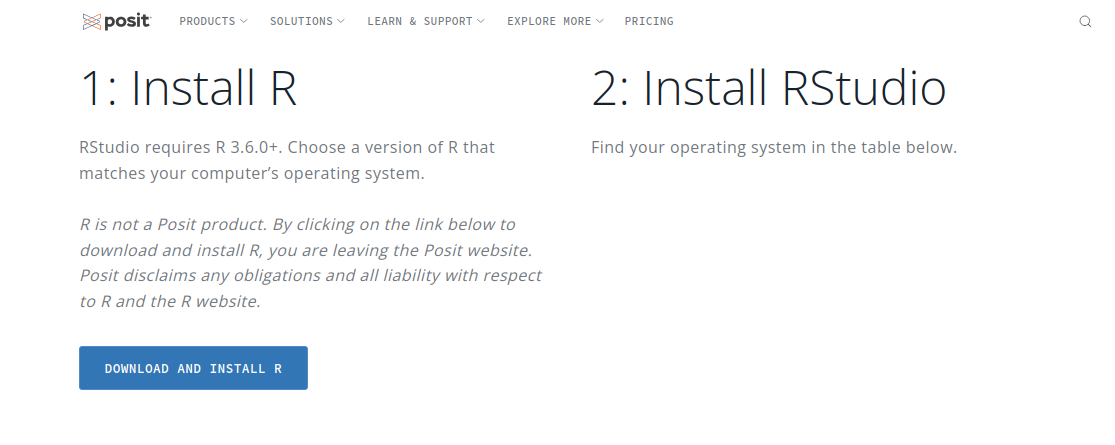This screenshot has height=445, width=1115.
Task: Click 'matches your computer's operating system' line
Action: [x=252, y=173]
